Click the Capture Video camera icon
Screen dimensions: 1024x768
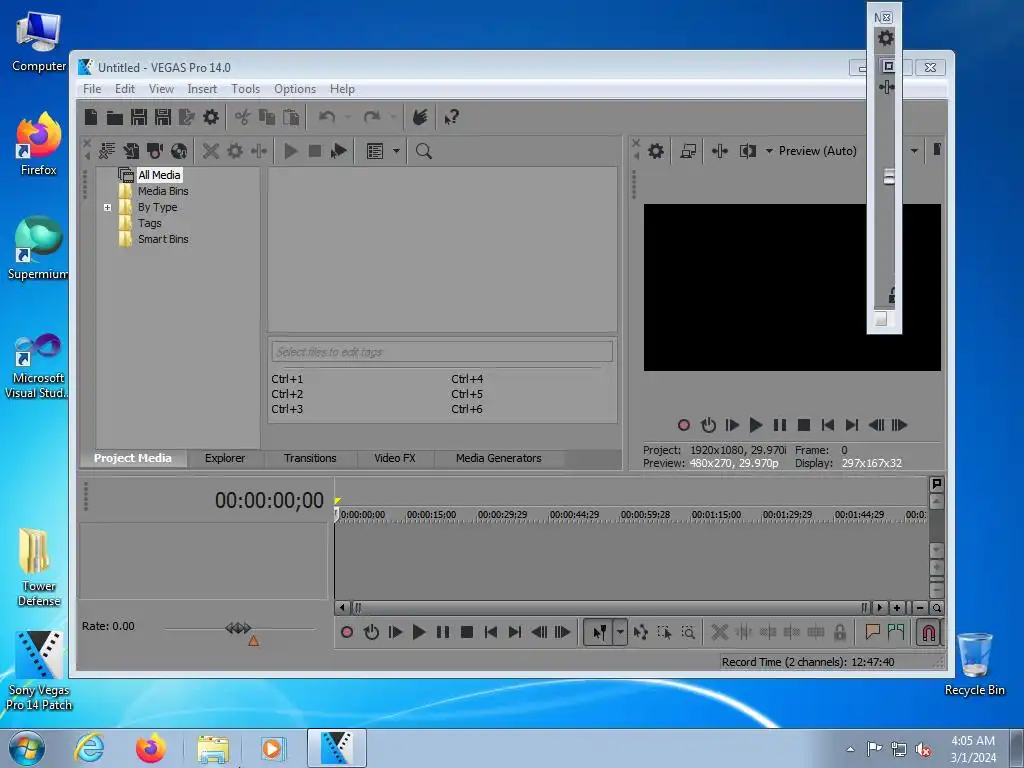coord(155,152)
